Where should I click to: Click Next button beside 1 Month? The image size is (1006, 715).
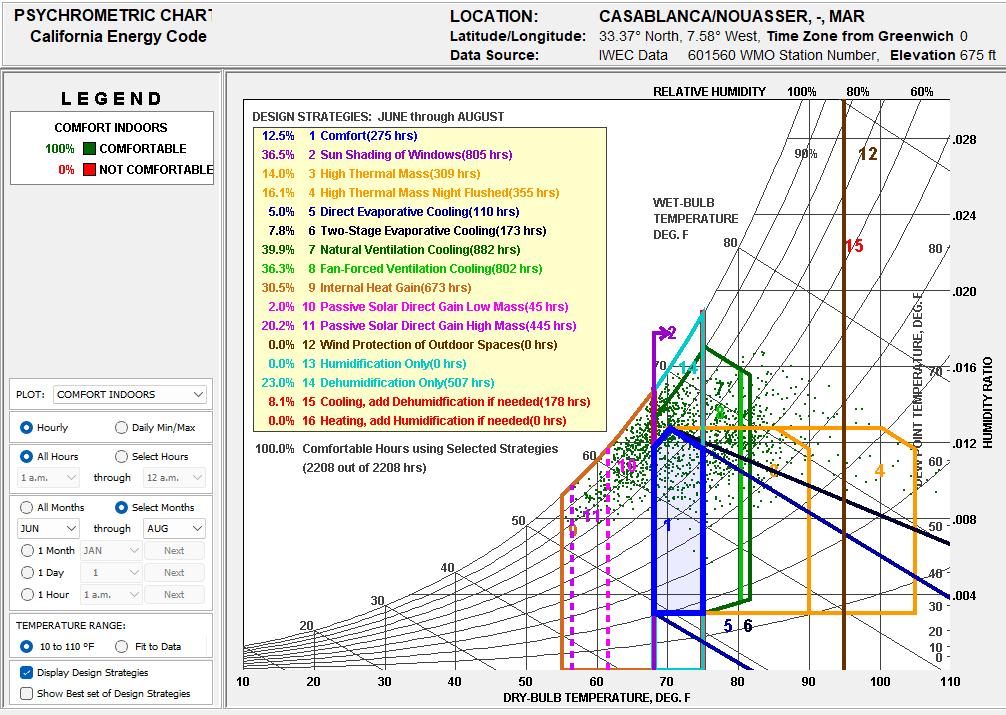coord(175,550)
